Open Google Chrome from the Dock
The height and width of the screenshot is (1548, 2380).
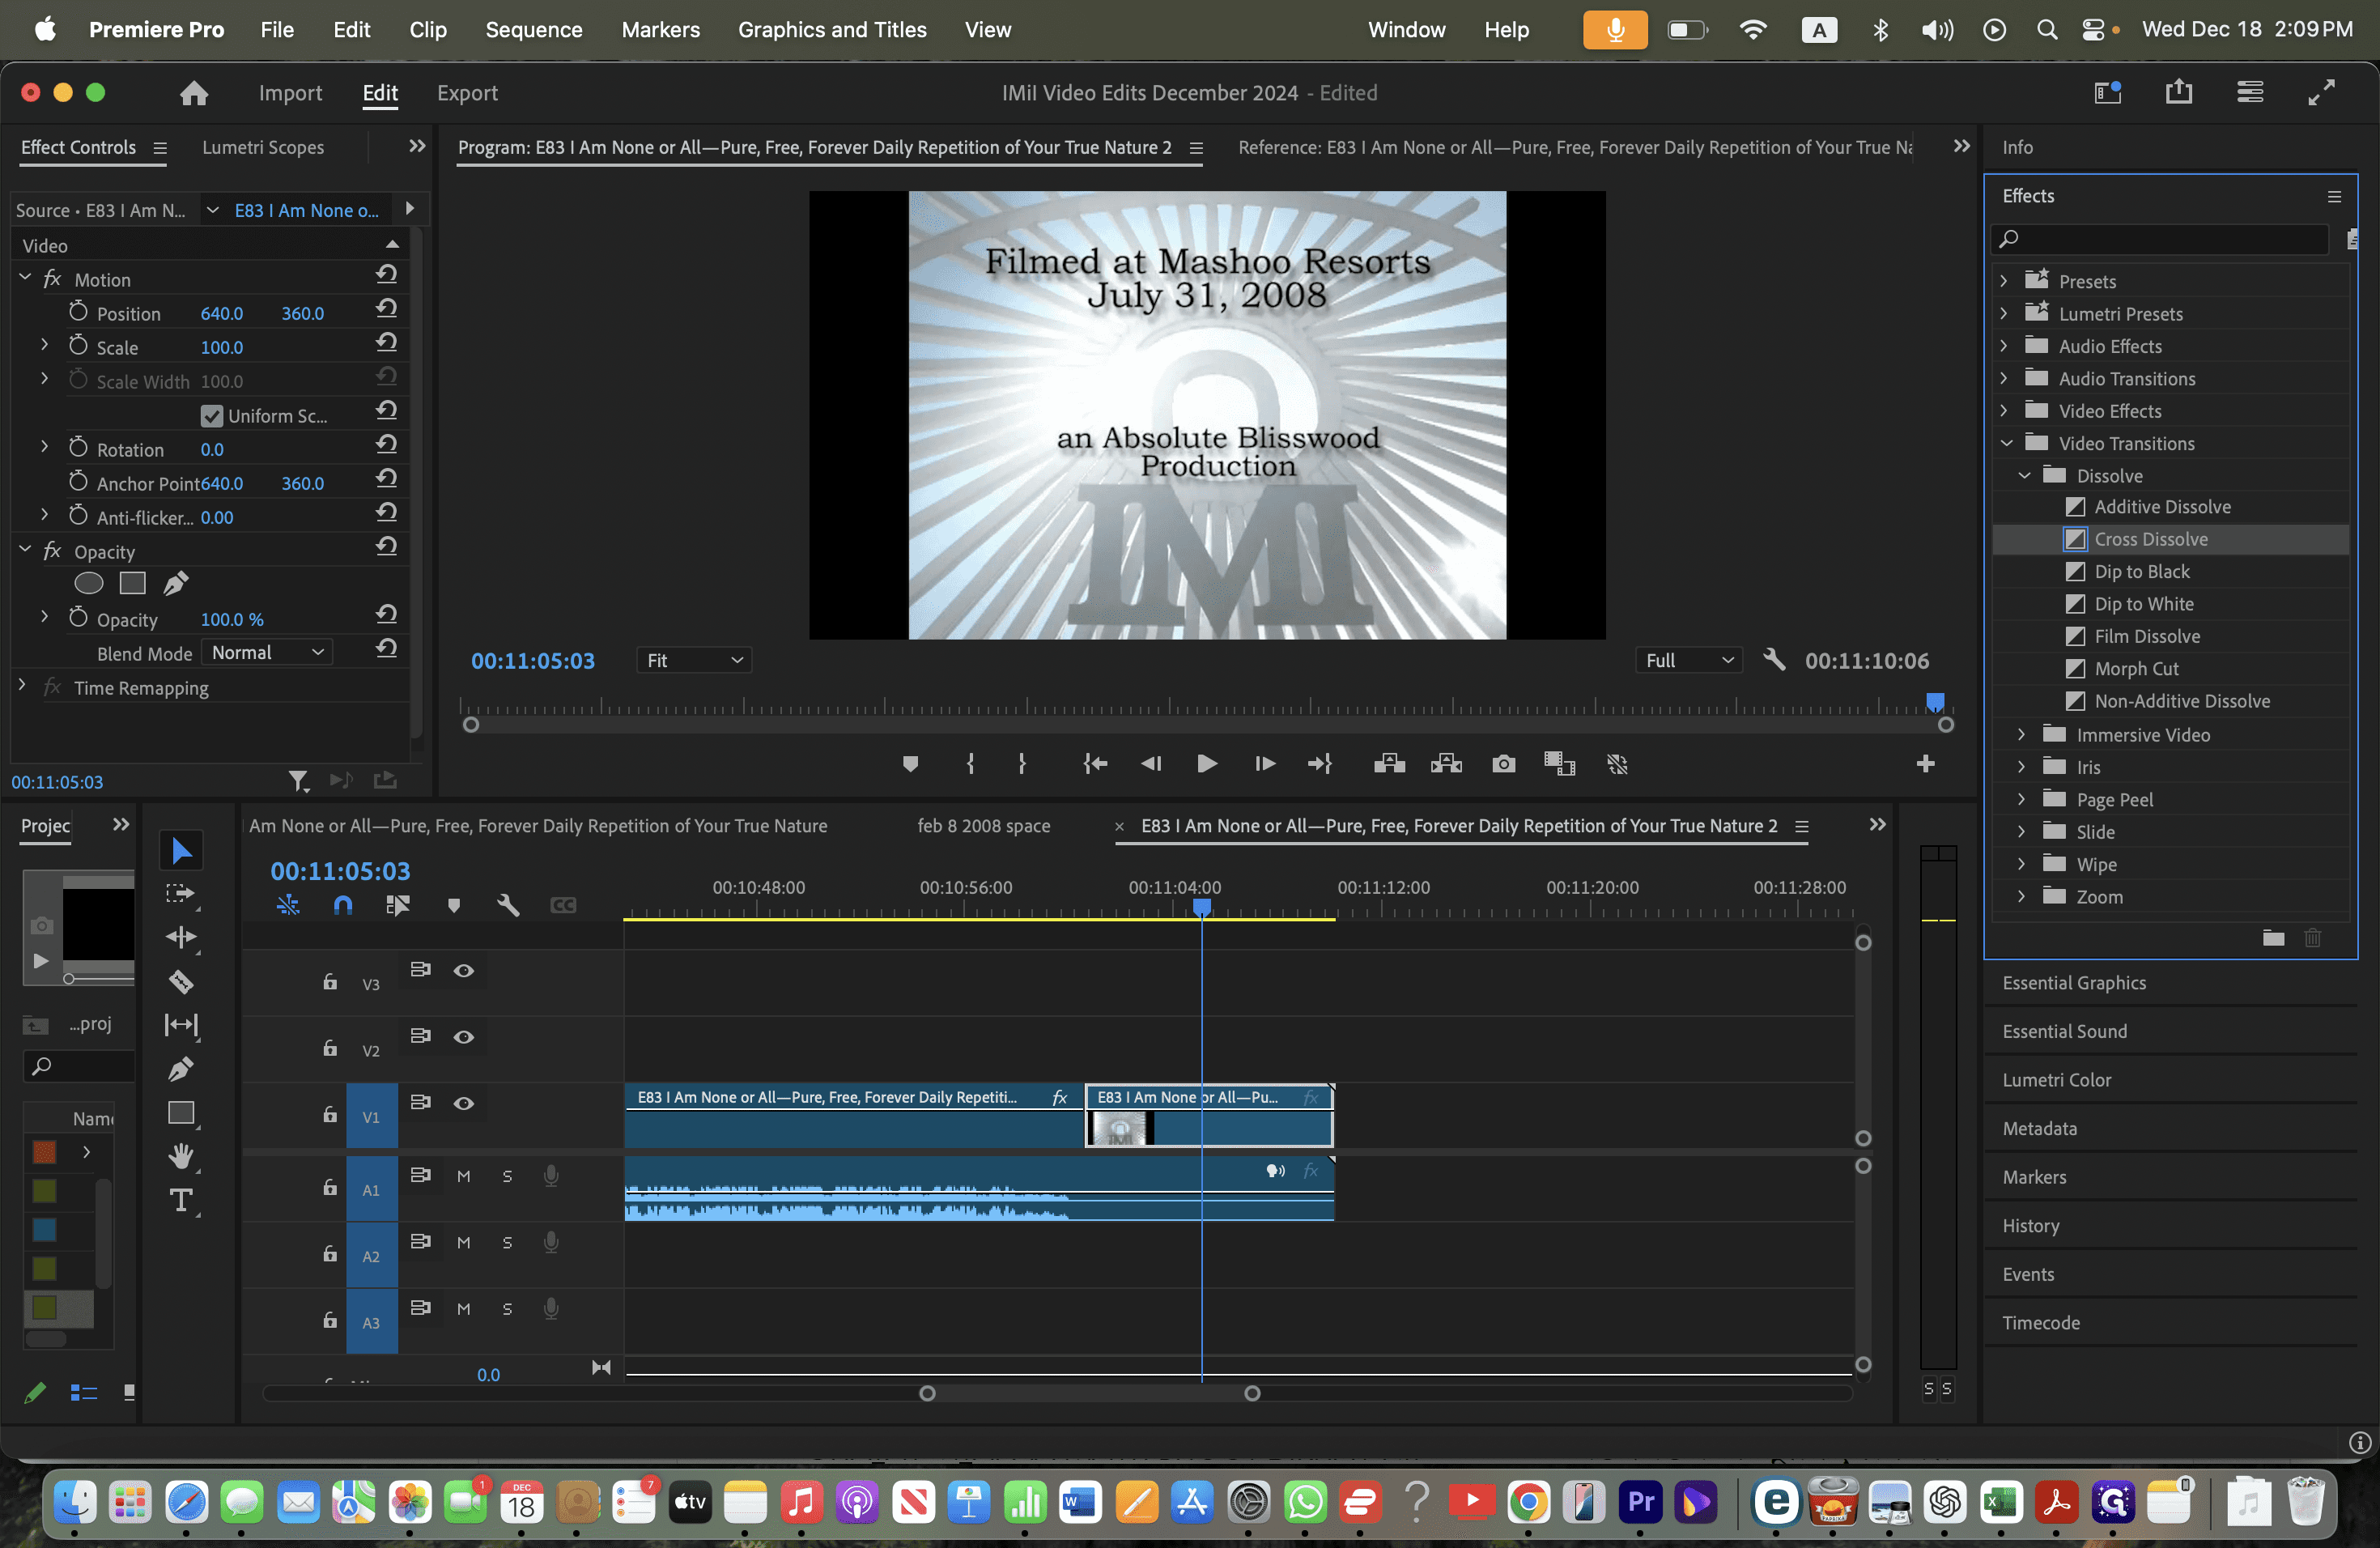click(1528, 1503)
